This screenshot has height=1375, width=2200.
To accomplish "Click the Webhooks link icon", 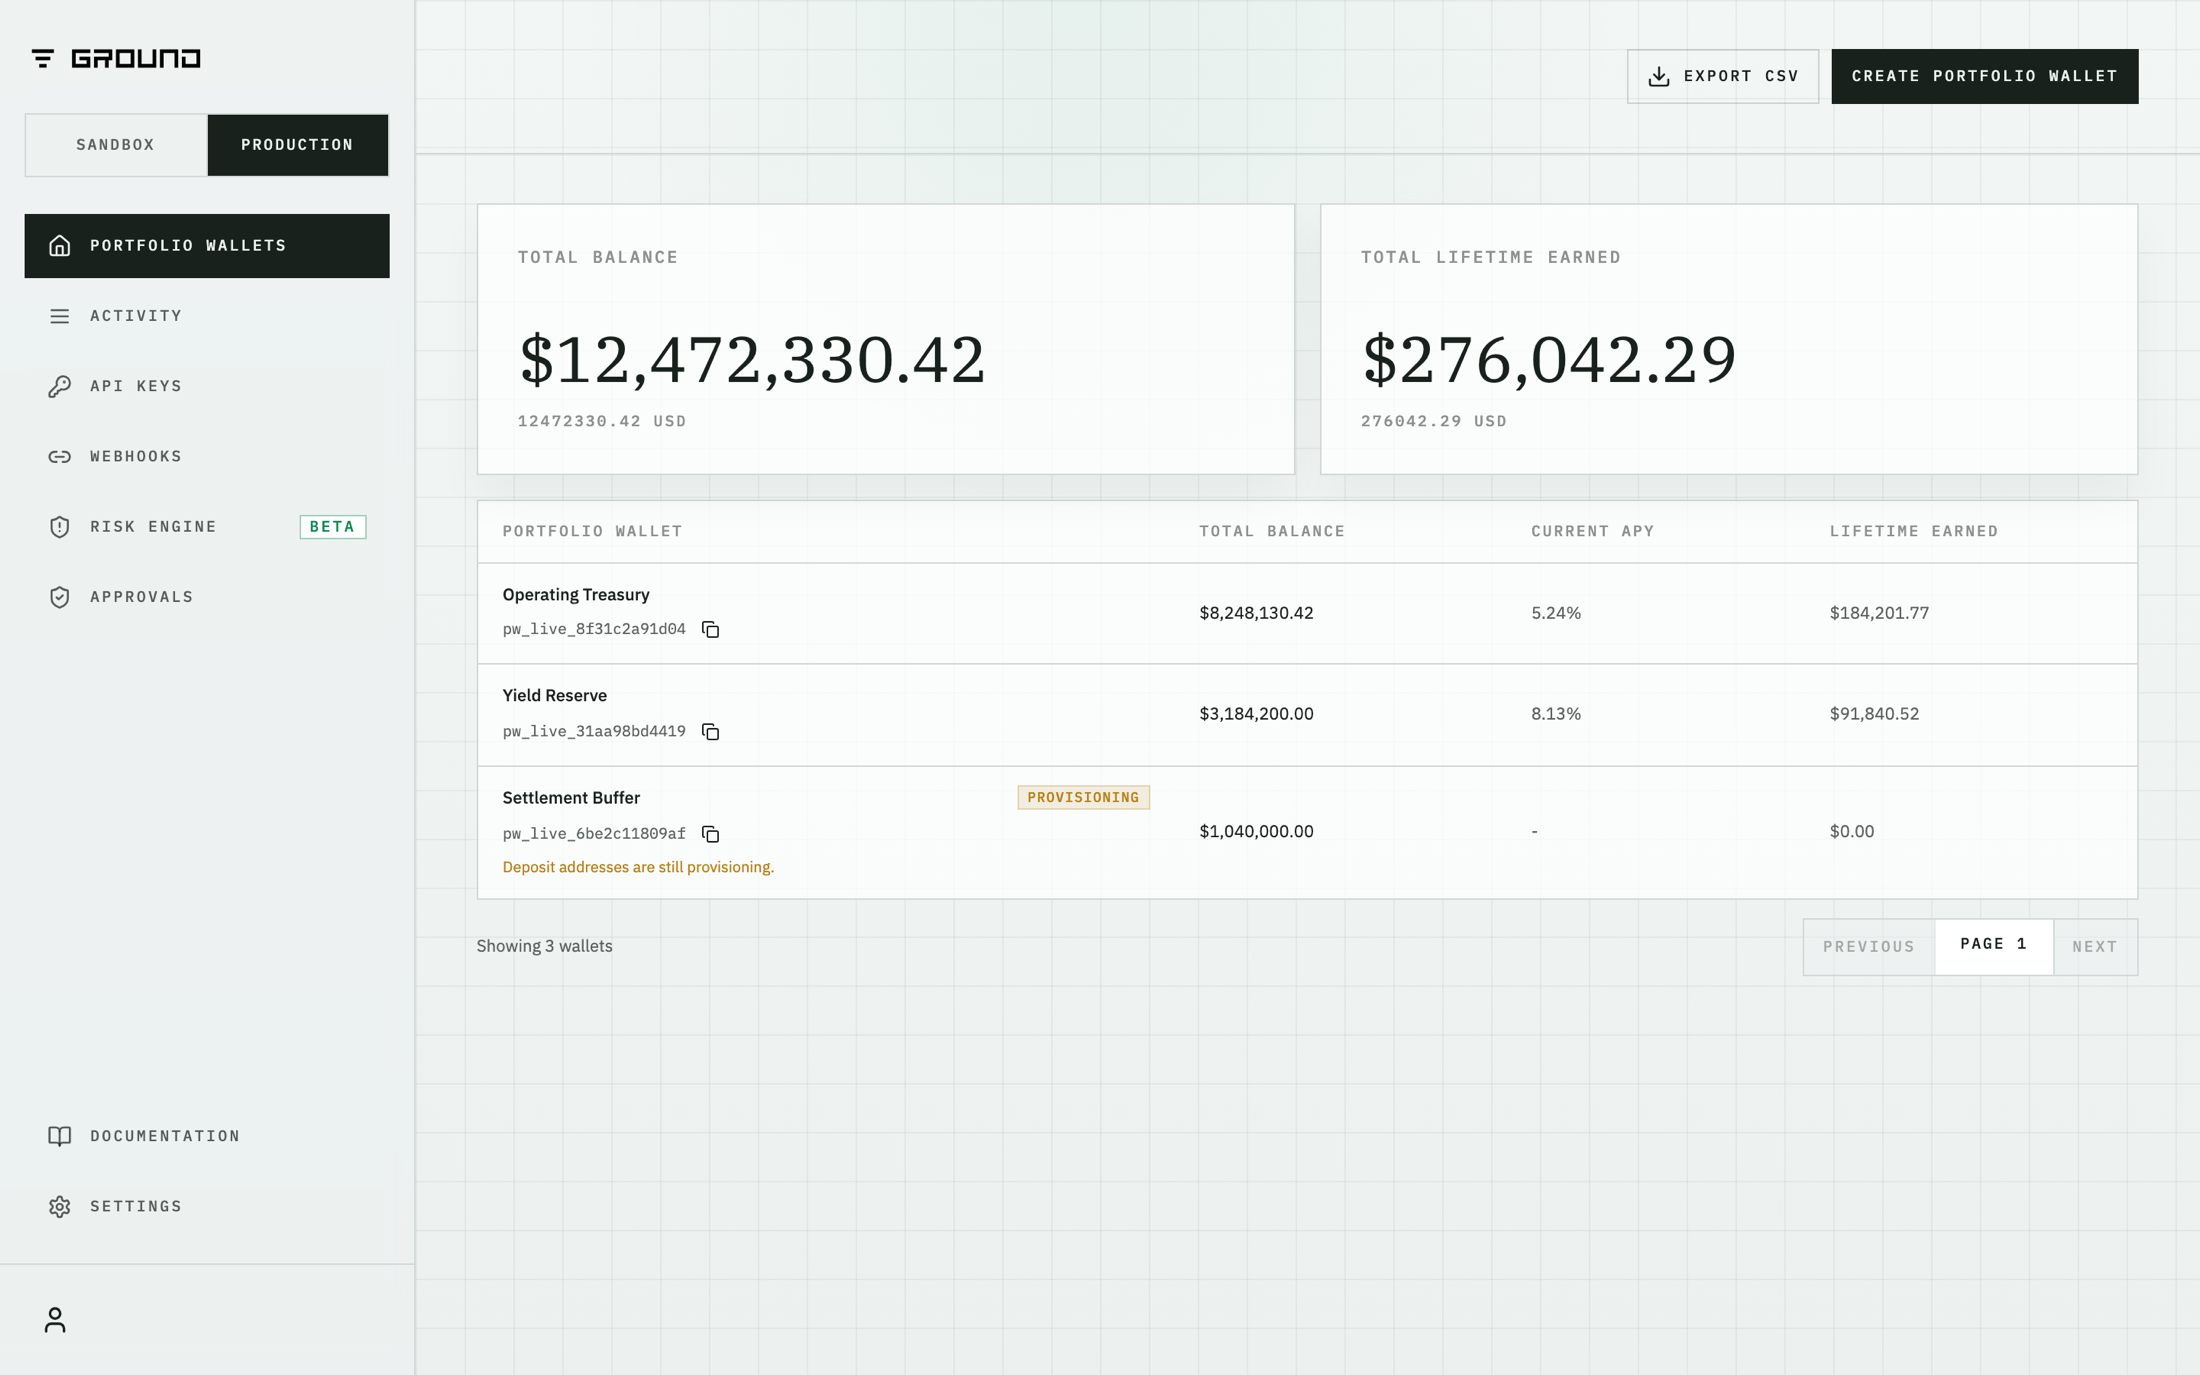I will [x=60, y=456].
